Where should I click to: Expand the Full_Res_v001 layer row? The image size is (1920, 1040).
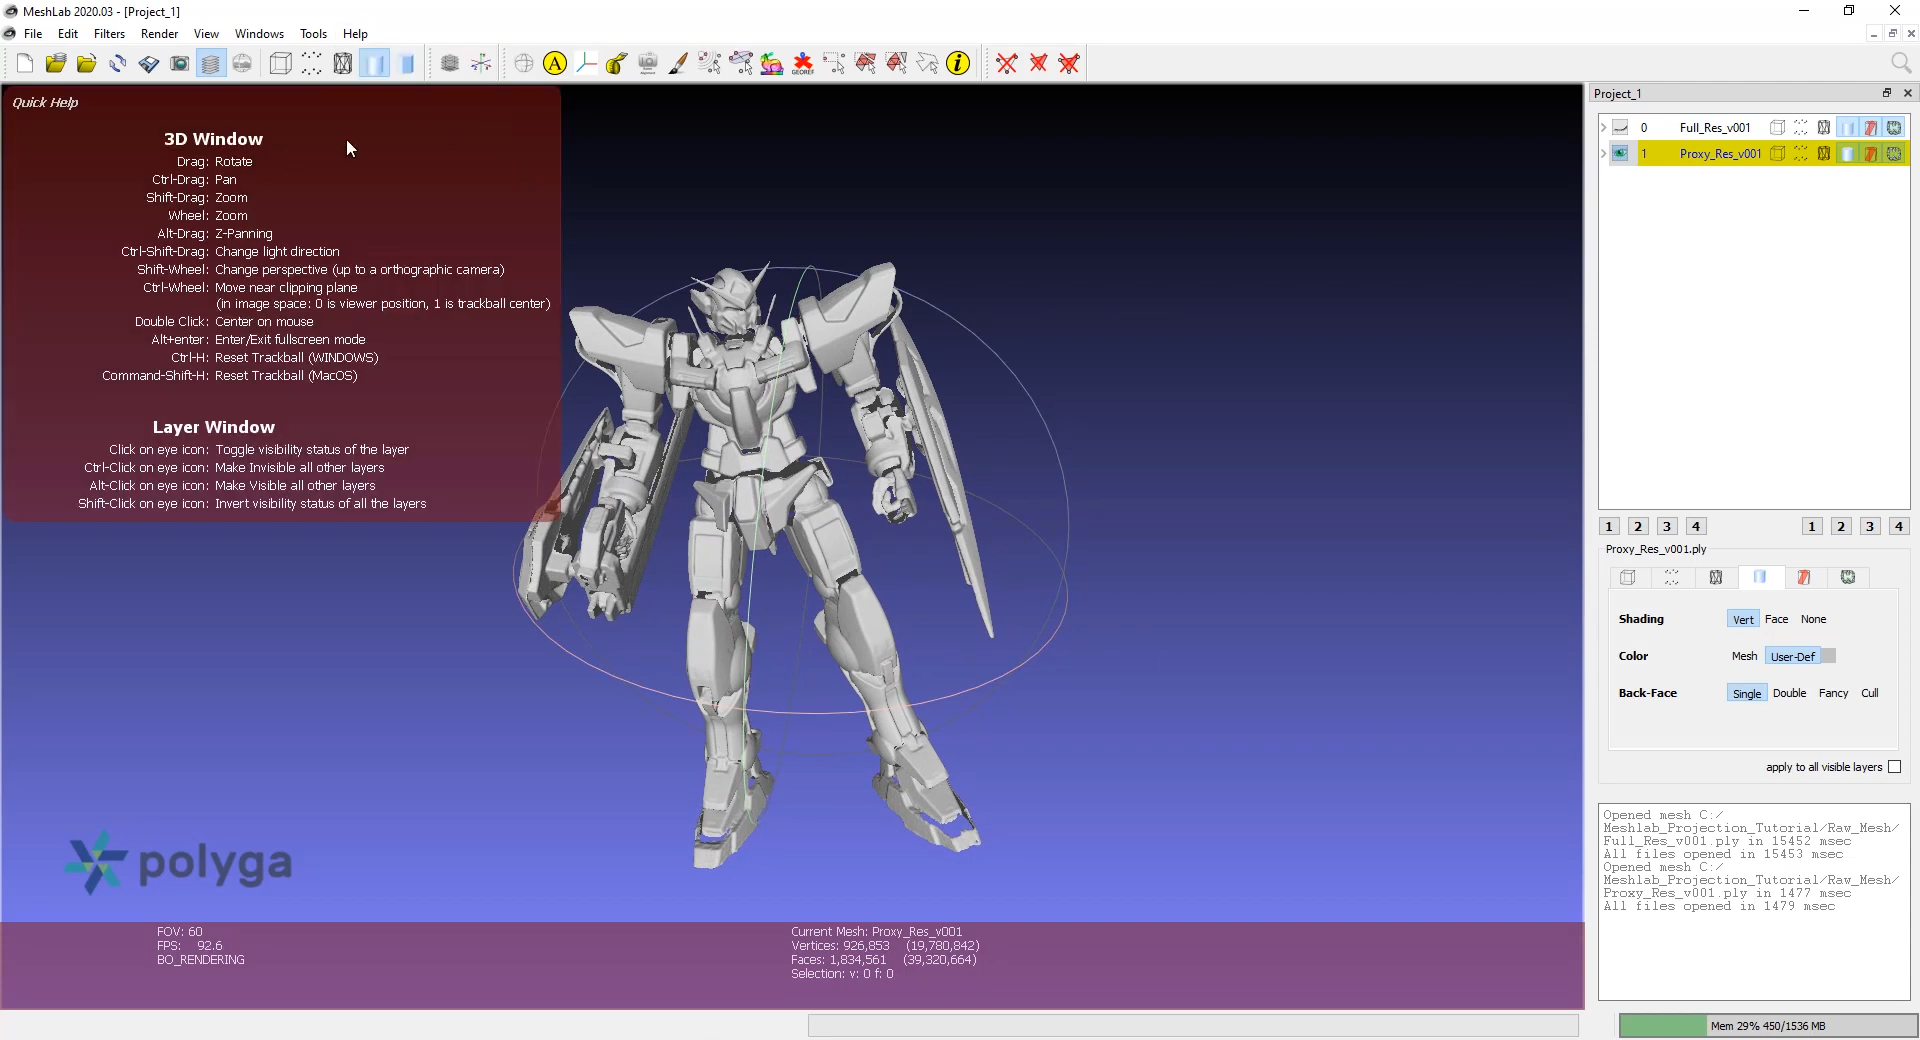click(1603, 128)
